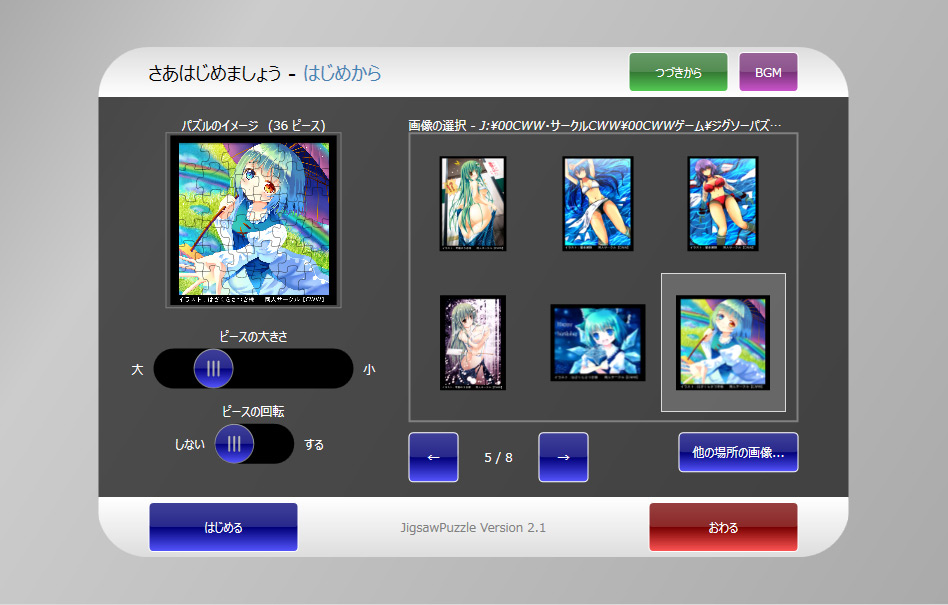The height and width of the screenshot is (605, 948).
Task: Select the highlighted rainbow umbrella girl thumbnail
Action: click(x=723, y=342)
